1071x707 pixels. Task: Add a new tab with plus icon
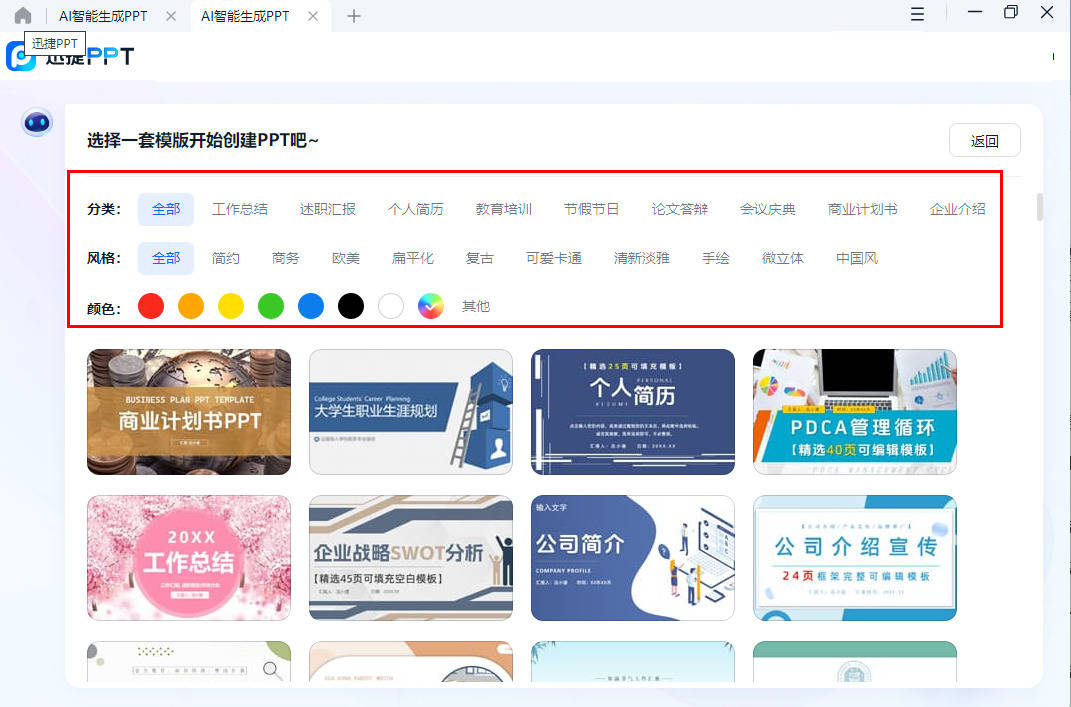click(353, 16)
